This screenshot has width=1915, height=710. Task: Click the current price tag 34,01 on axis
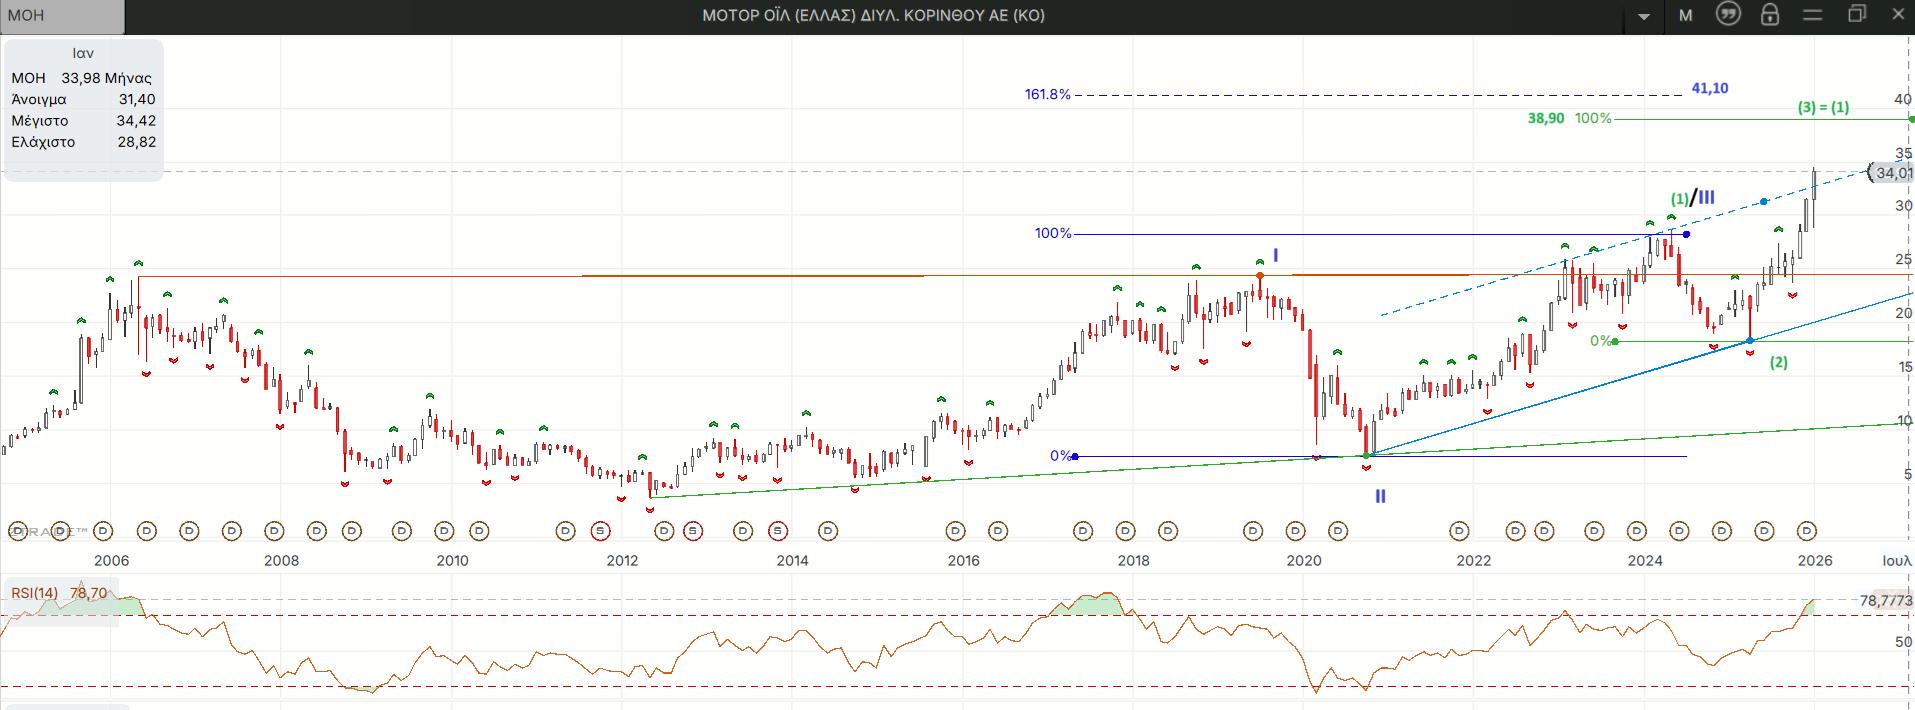tap(1892, 173)
